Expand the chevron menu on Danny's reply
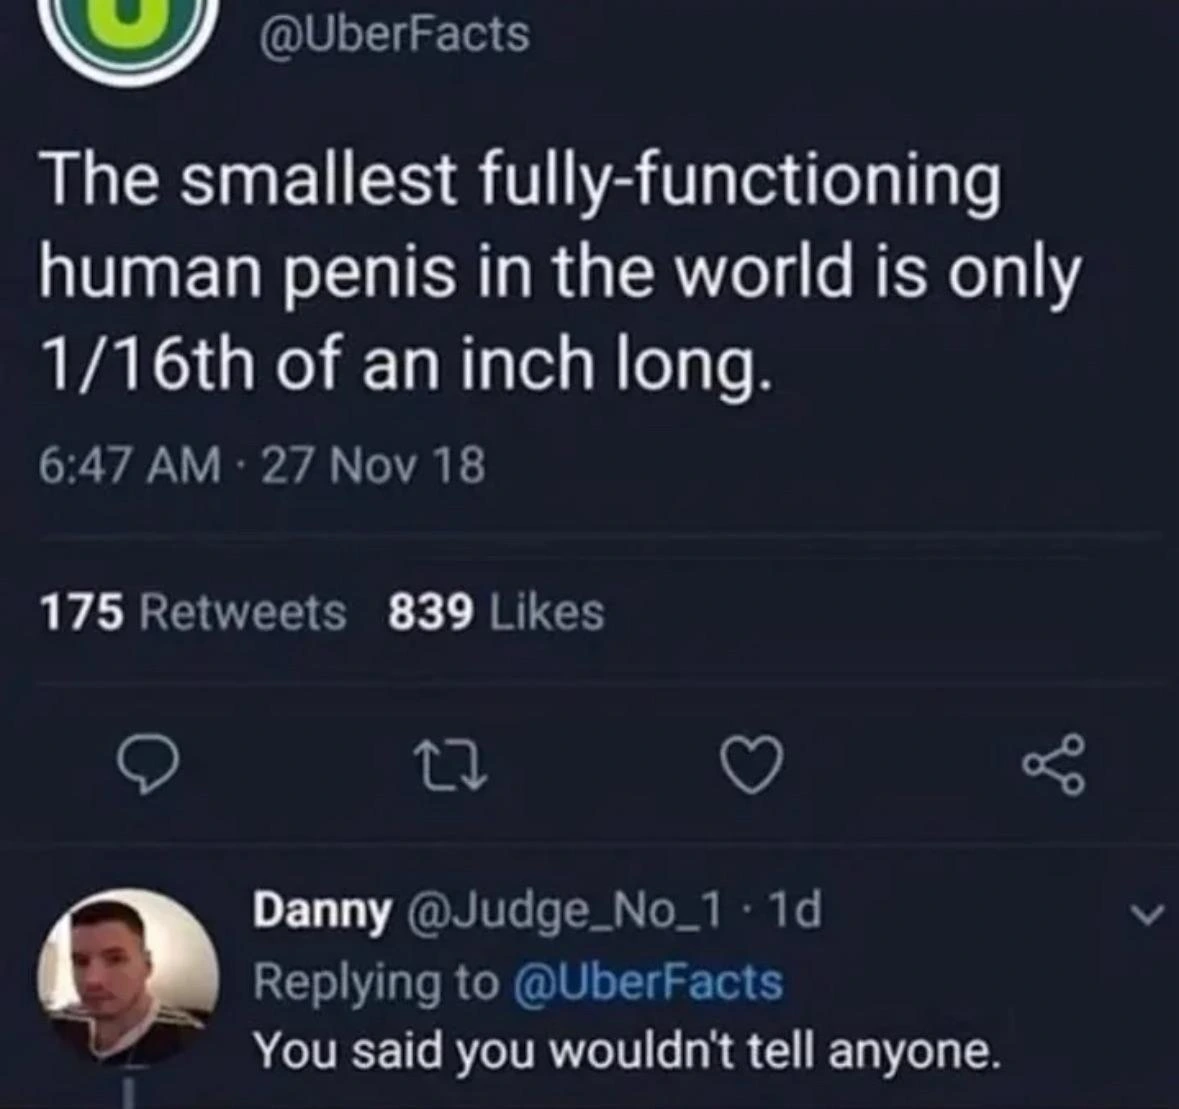This screenshot has width=1179, height=1109. tap(1152, 914)
